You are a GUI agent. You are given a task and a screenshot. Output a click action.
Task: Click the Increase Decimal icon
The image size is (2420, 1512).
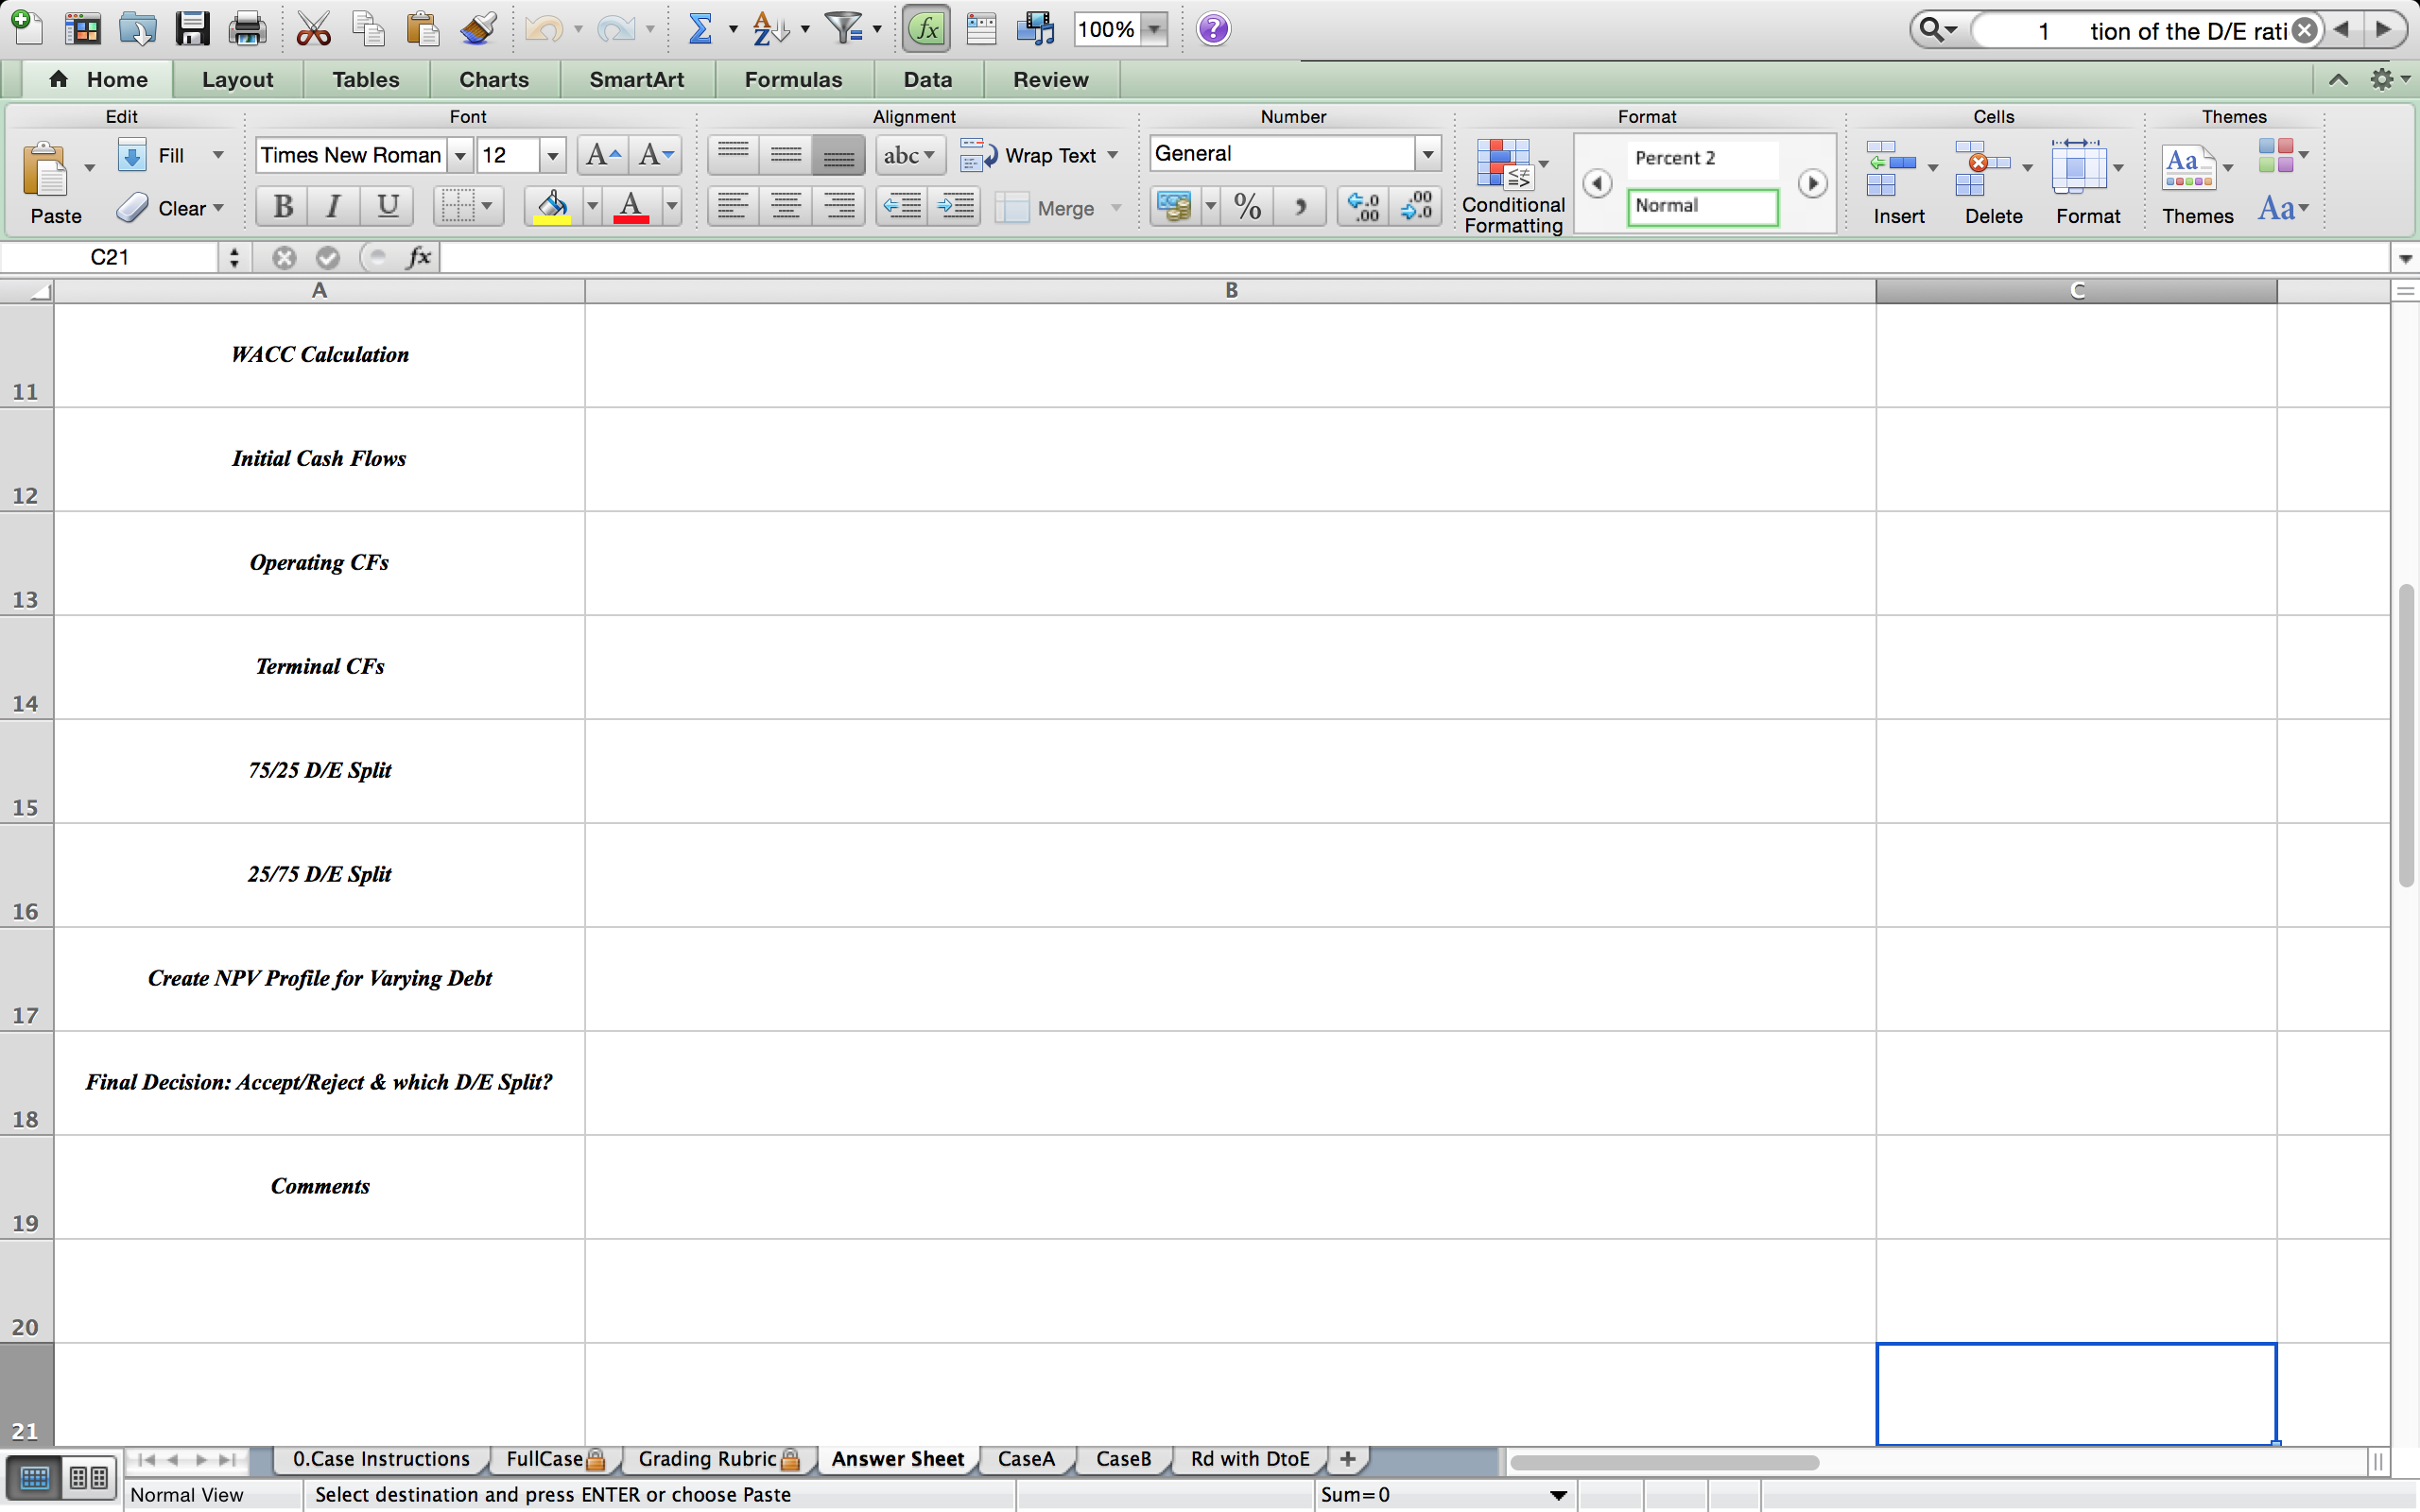(x=1363, y=207)
